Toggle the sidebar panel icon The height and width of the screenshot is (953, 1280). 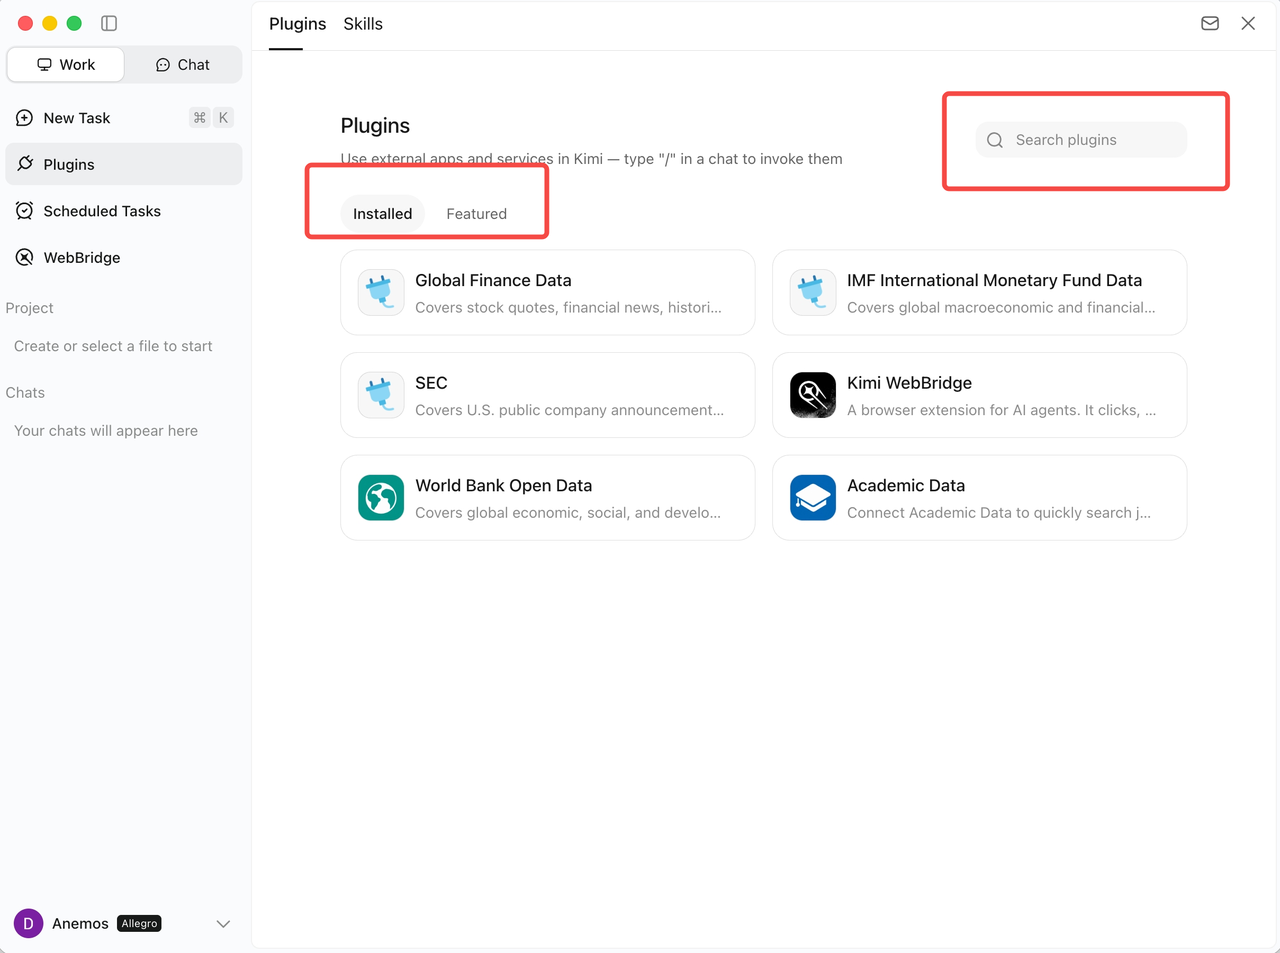click(x=109, y=23)
